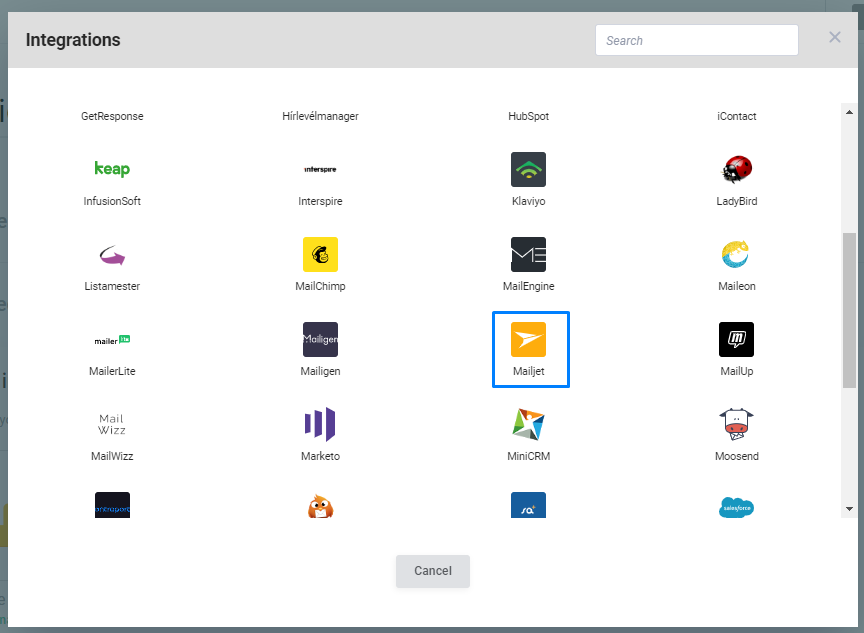The width and height of the screenshot is (864, 633).
Task: Select the Moosend cow icon
Action: [737, 424]
